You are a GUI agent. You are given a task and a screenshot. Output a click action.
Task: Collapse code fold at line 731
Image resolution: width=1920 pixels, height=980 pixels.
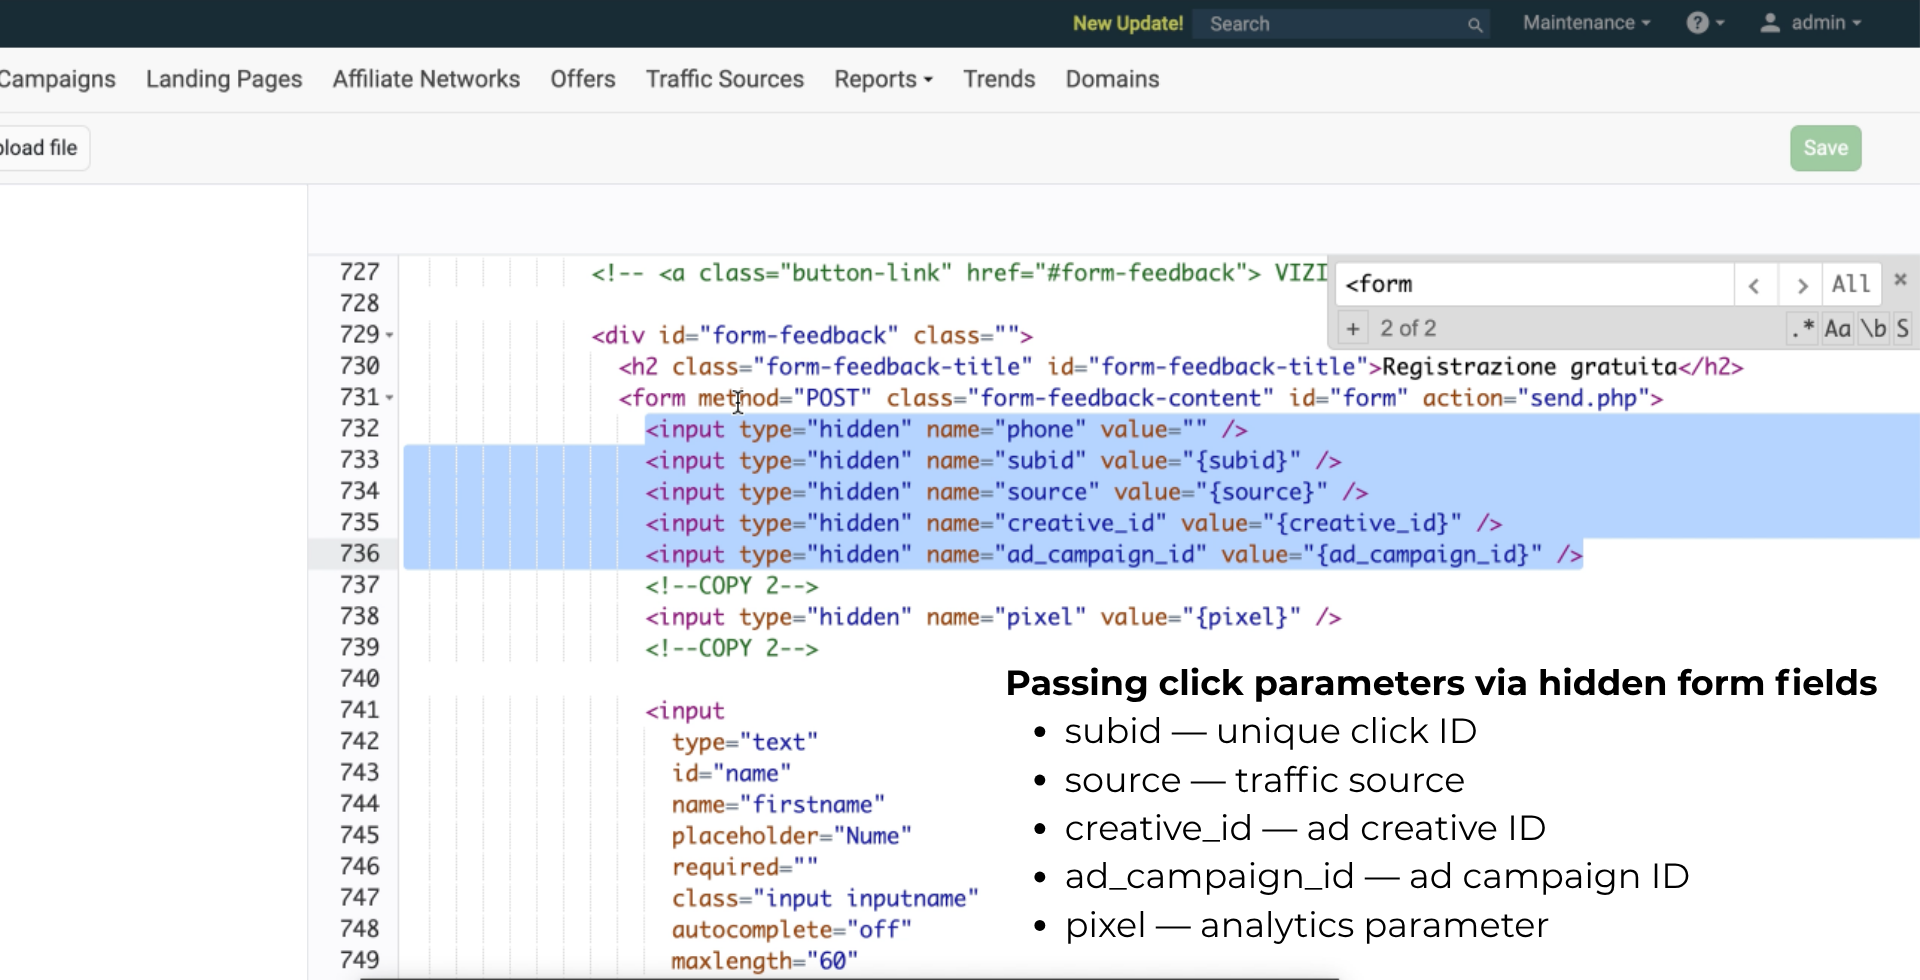click(390, 398)
